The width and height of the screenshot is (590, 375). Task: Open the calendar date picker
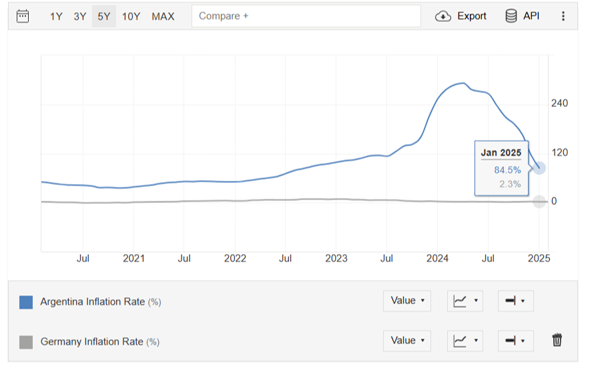[x=23, y=16]
